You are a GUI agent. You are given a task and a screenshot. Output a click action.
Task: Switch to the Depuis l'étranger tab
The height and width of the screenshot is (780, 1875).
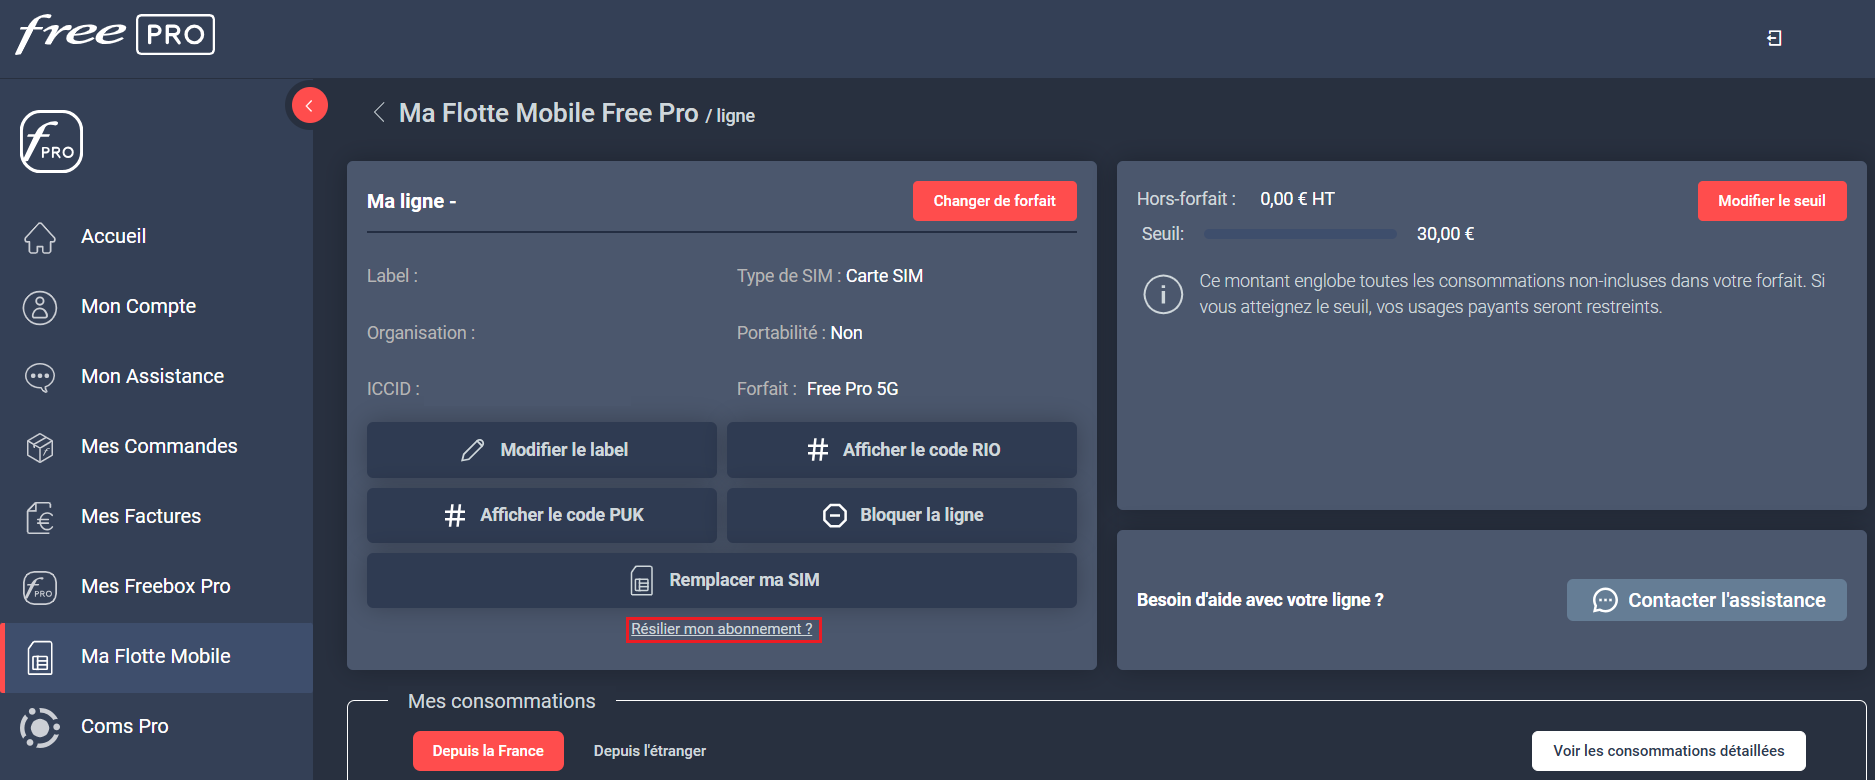[x=650, y=751]
